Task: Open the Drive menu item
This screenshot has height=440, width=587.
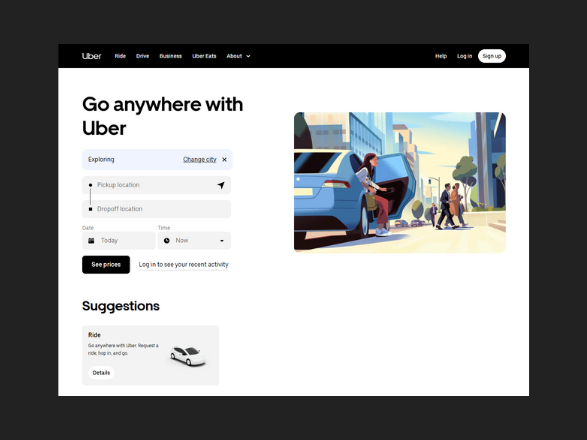Action: (x=143, y=56)
